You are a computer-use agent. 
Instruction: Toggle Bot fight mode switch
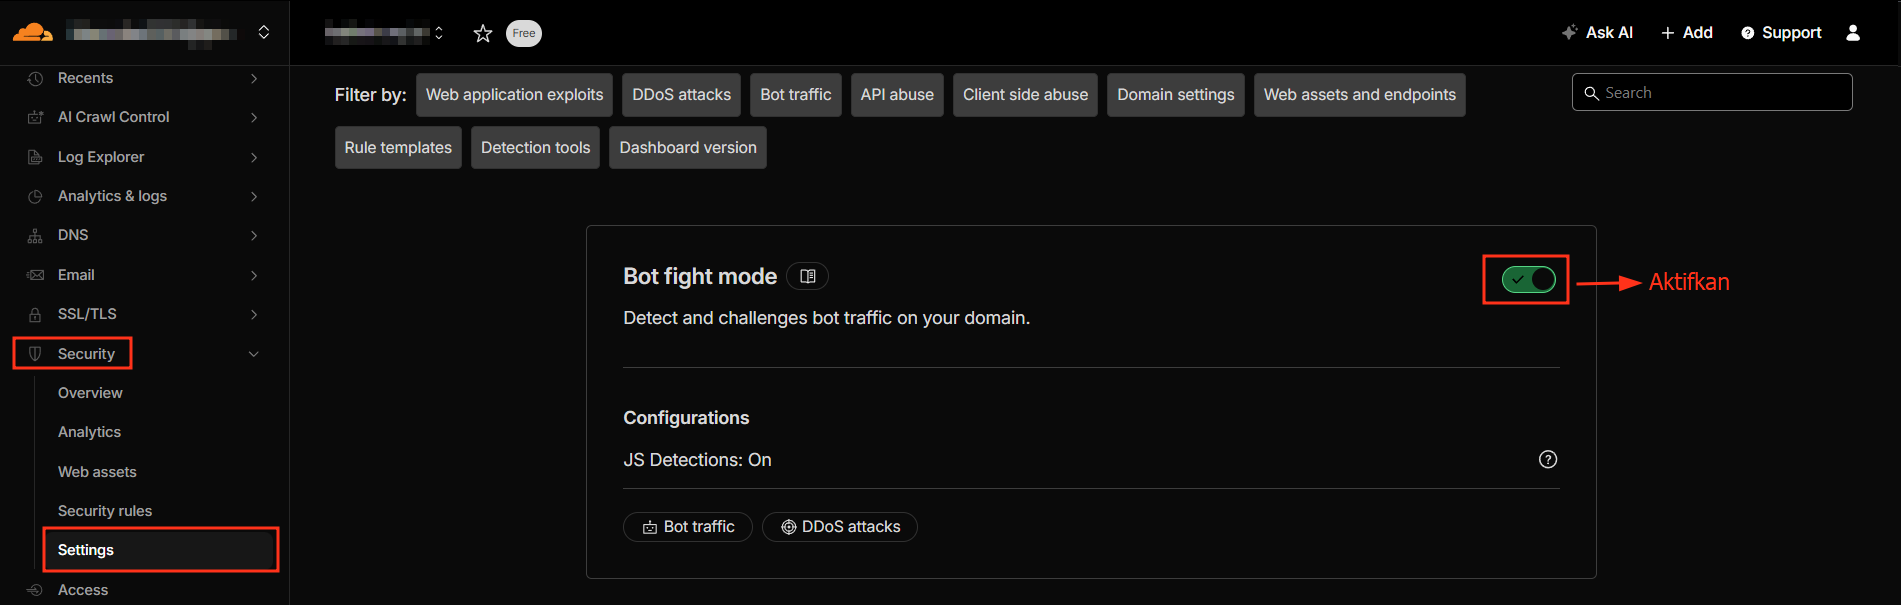pyautogui.click(x=1528, y=280)
